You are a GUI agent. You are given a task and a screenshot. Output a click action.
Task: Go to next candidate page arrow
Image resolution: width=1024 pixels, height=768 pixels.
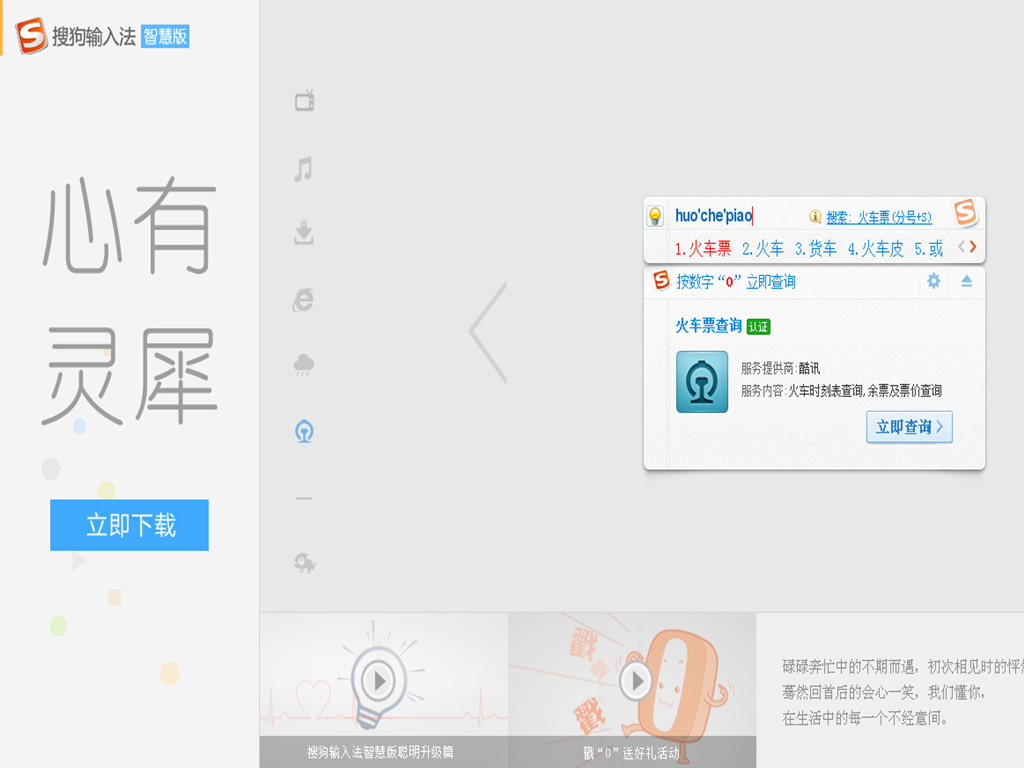pos(973,246)
